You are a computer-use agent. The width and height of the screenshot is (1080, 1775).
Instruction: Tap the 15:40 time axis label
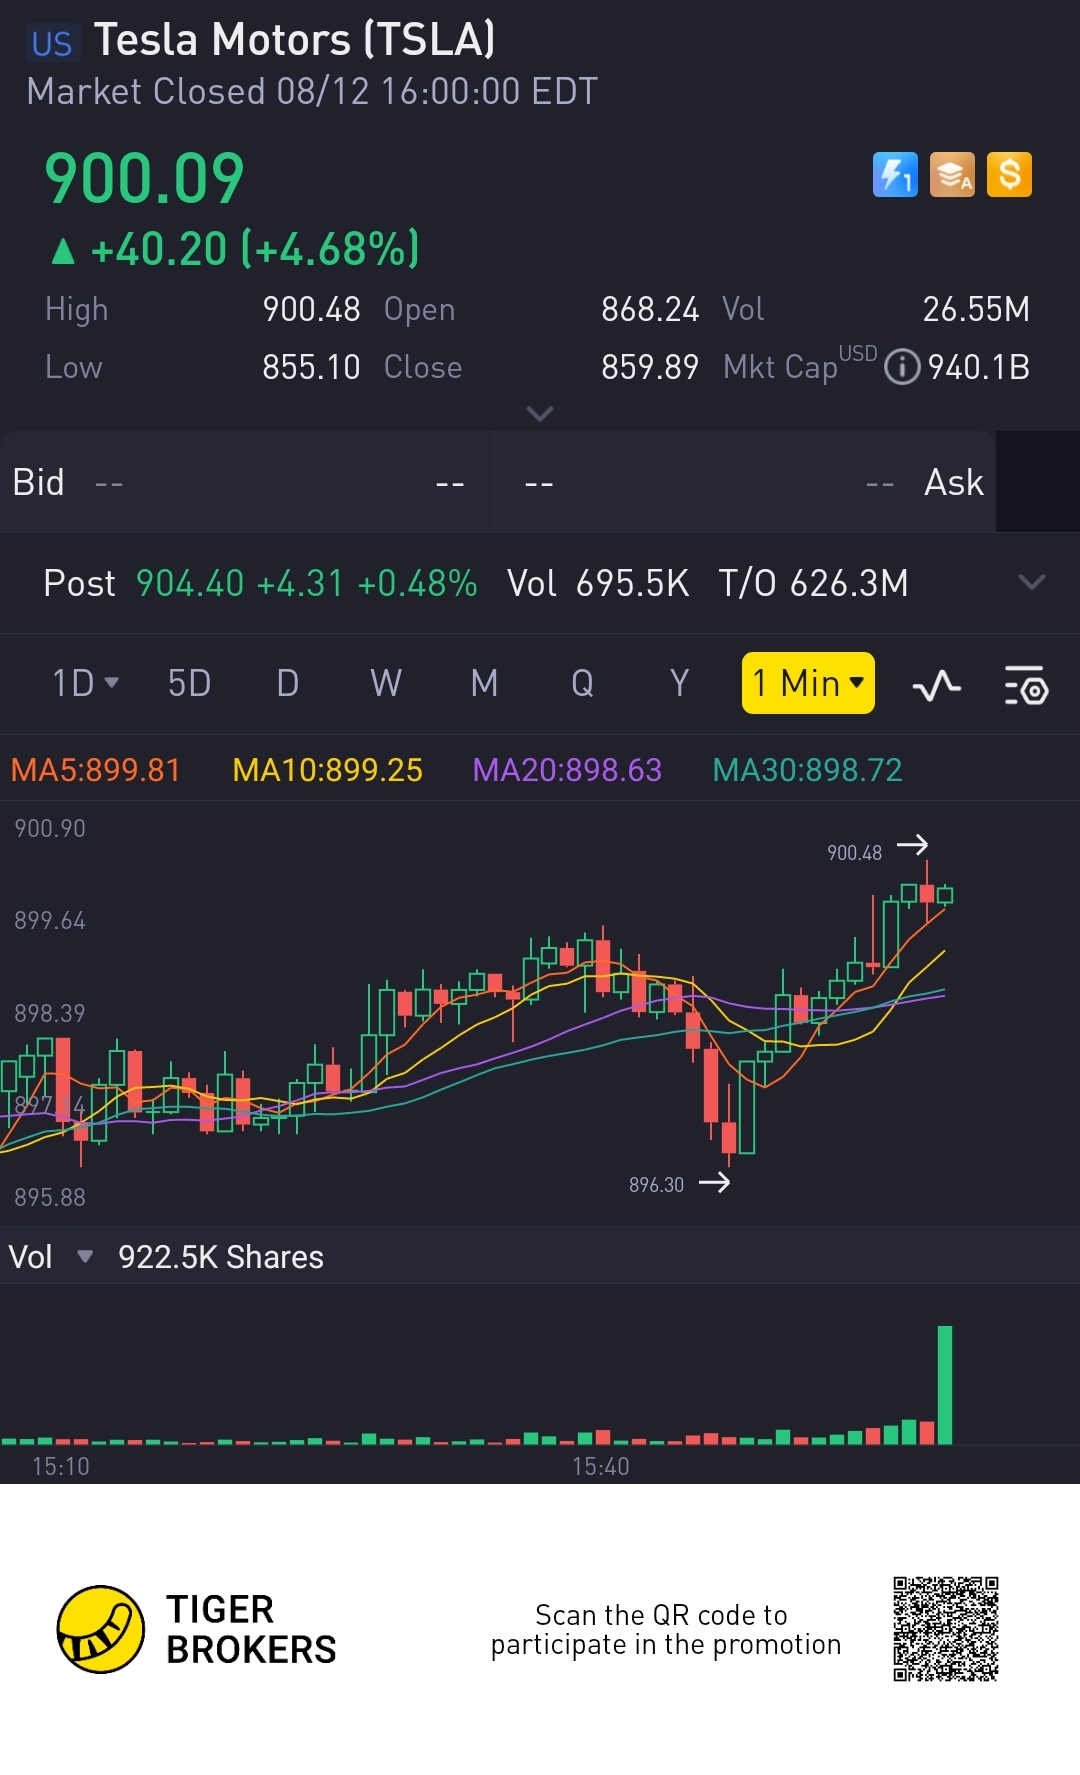pyautogui.click(x=601, y=1466)
